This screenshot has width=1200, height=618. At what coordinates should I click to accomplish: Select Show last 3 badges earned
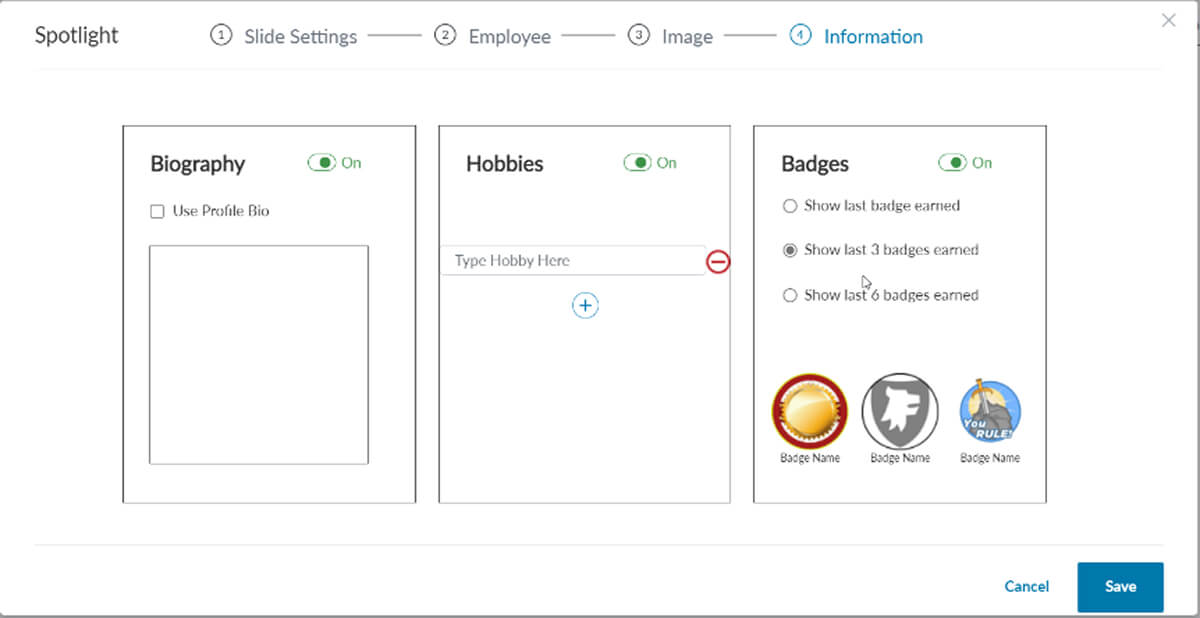click(790, 250)
